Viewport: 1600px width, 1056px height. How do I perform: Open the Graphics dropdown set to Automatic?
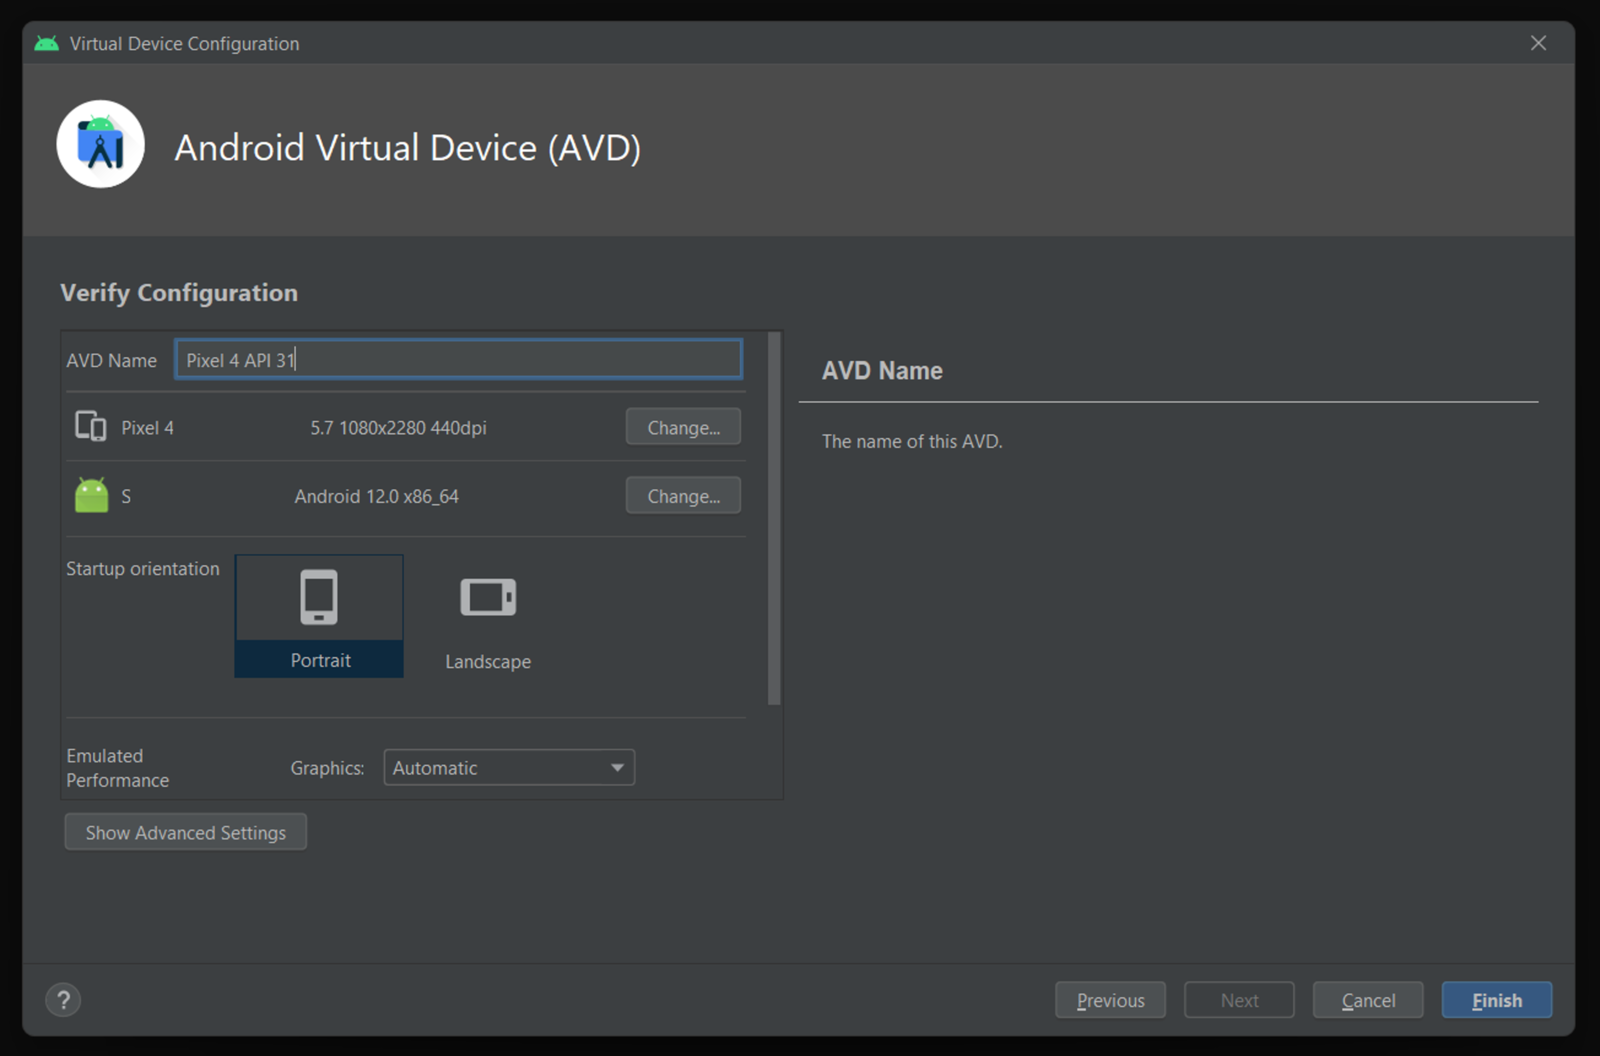click(x=509, y=768)
